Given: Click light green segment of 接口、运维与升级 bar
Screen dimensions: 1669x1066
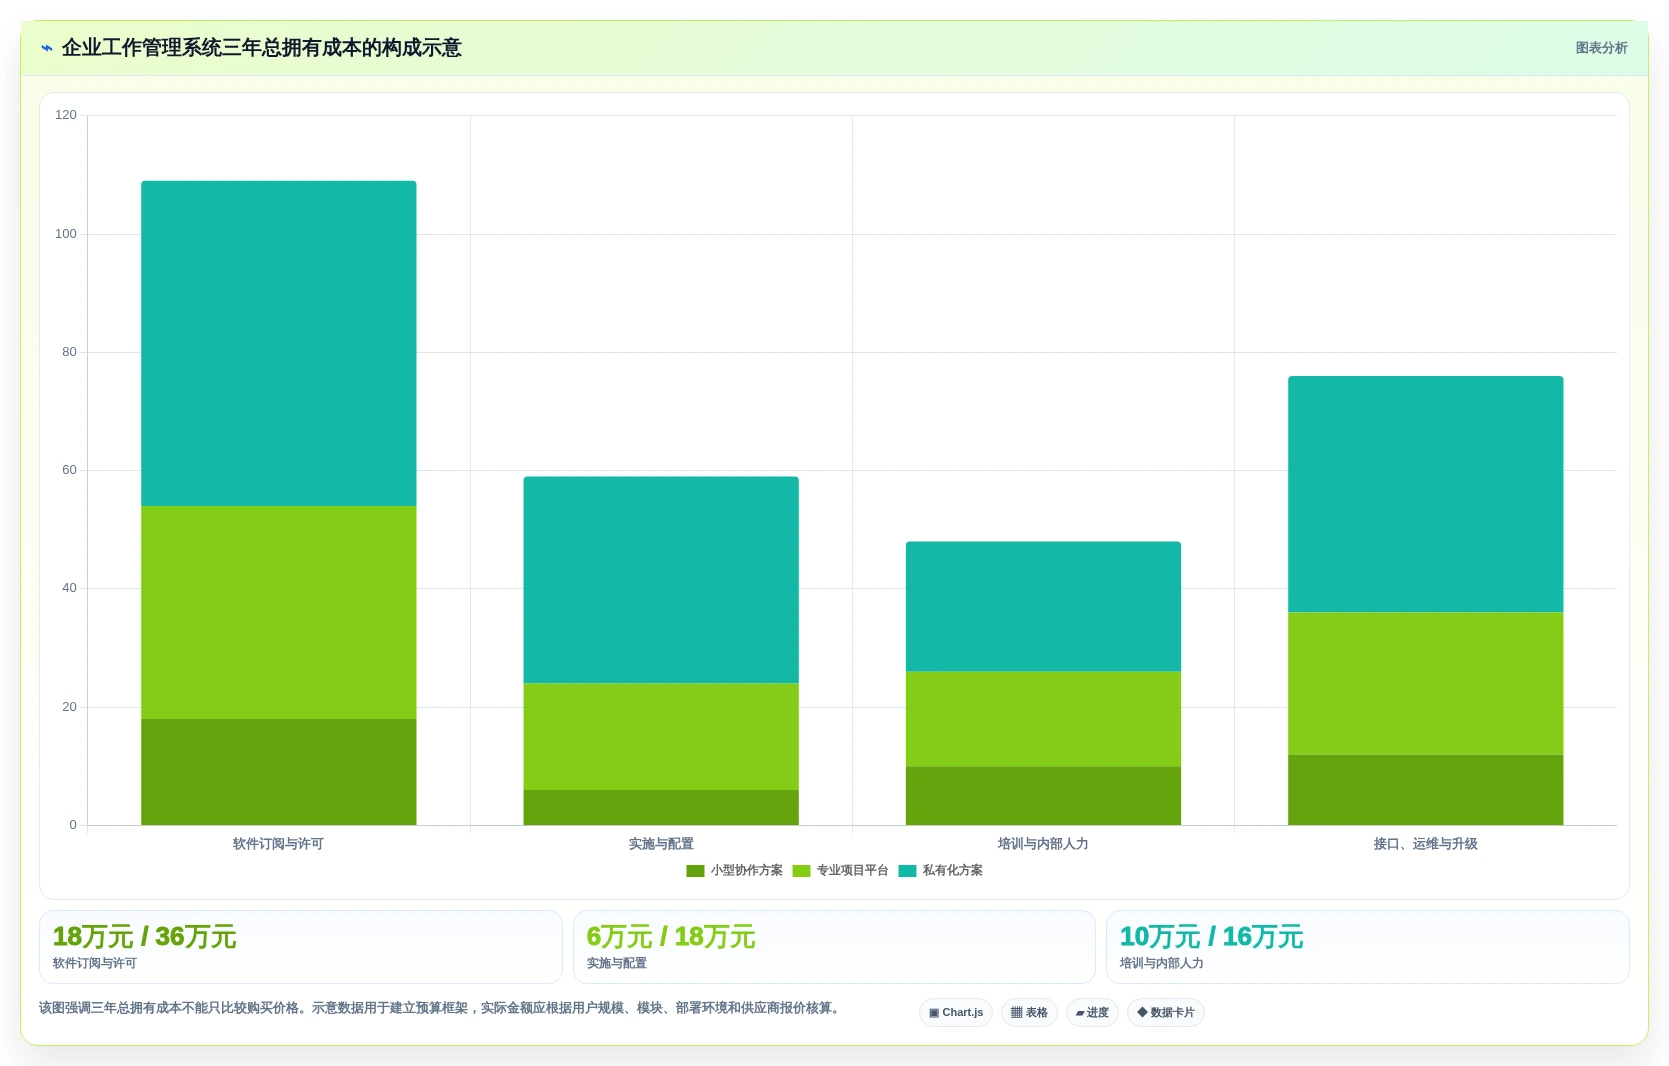Looking at the screenshot, I should [1425, 683].
